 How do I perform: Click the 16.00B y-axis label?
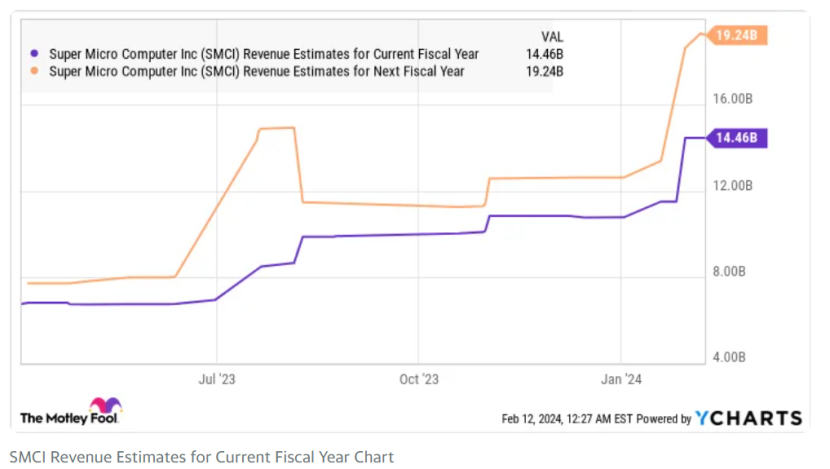point(733,99)
